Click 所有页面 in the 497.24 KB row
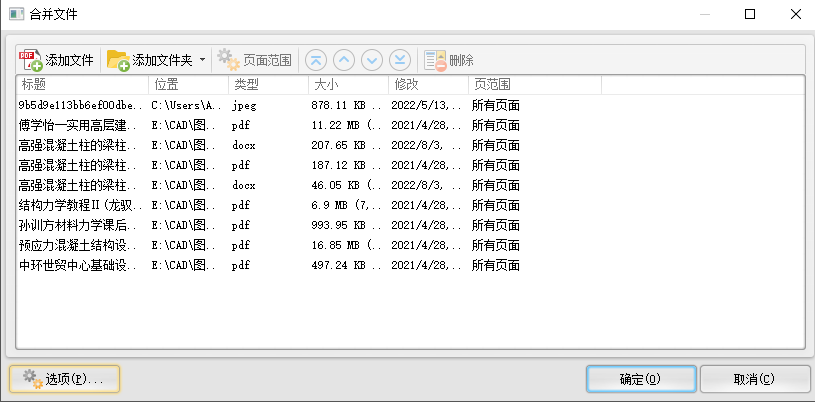The height and width of the screenshot is (402, 815). 495,265
